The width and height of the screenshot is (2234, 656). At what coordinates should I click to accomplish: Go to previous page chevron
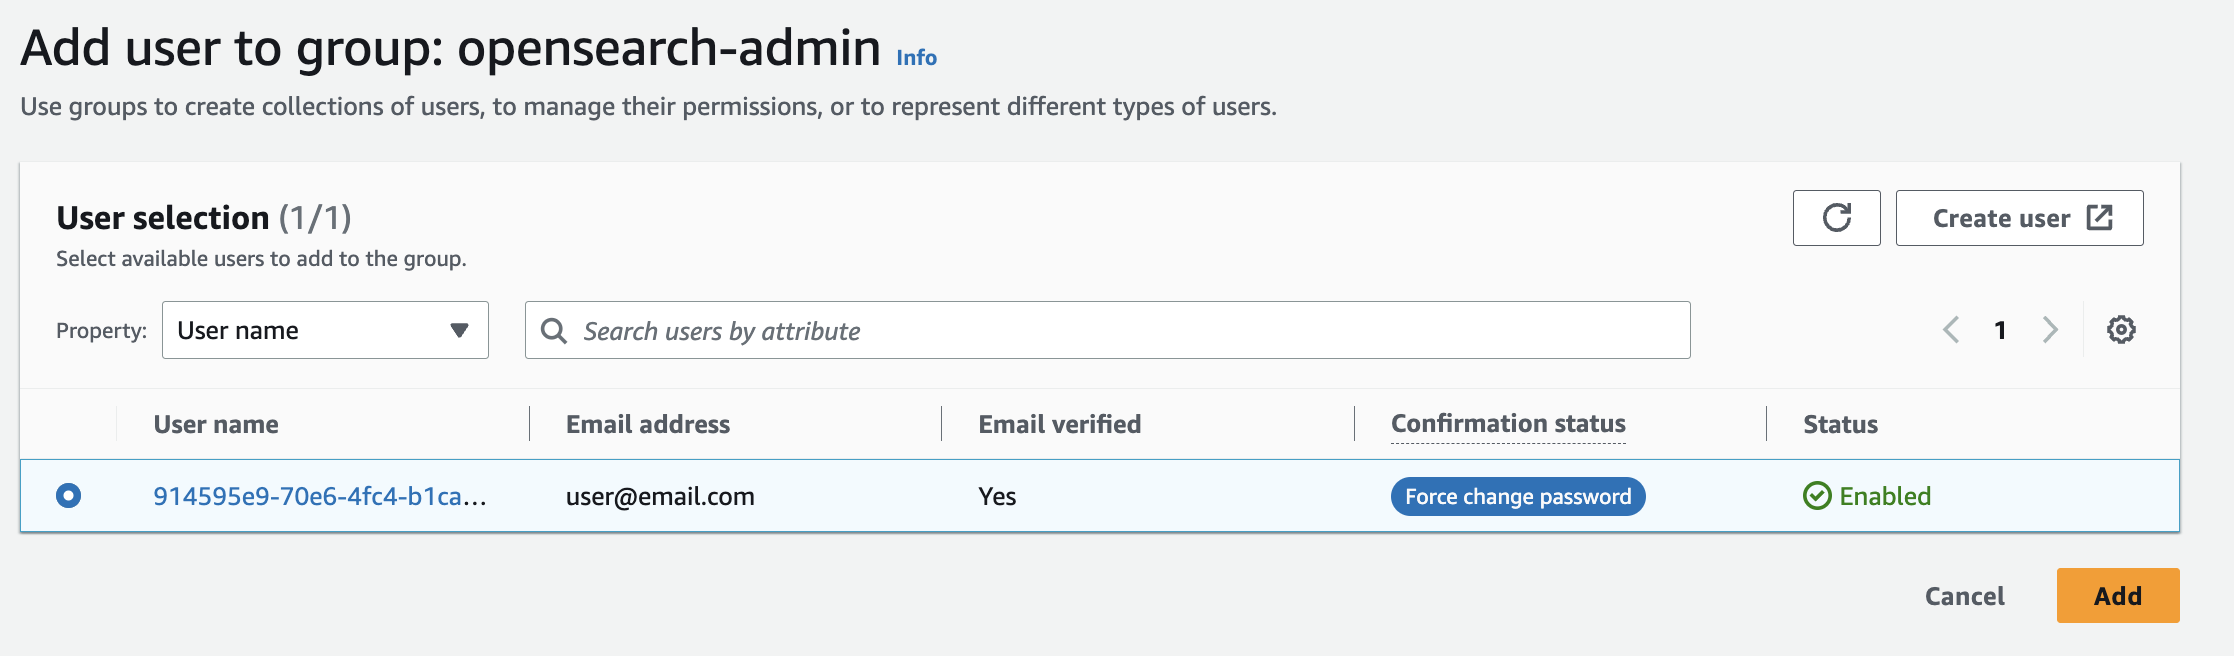1951,330
